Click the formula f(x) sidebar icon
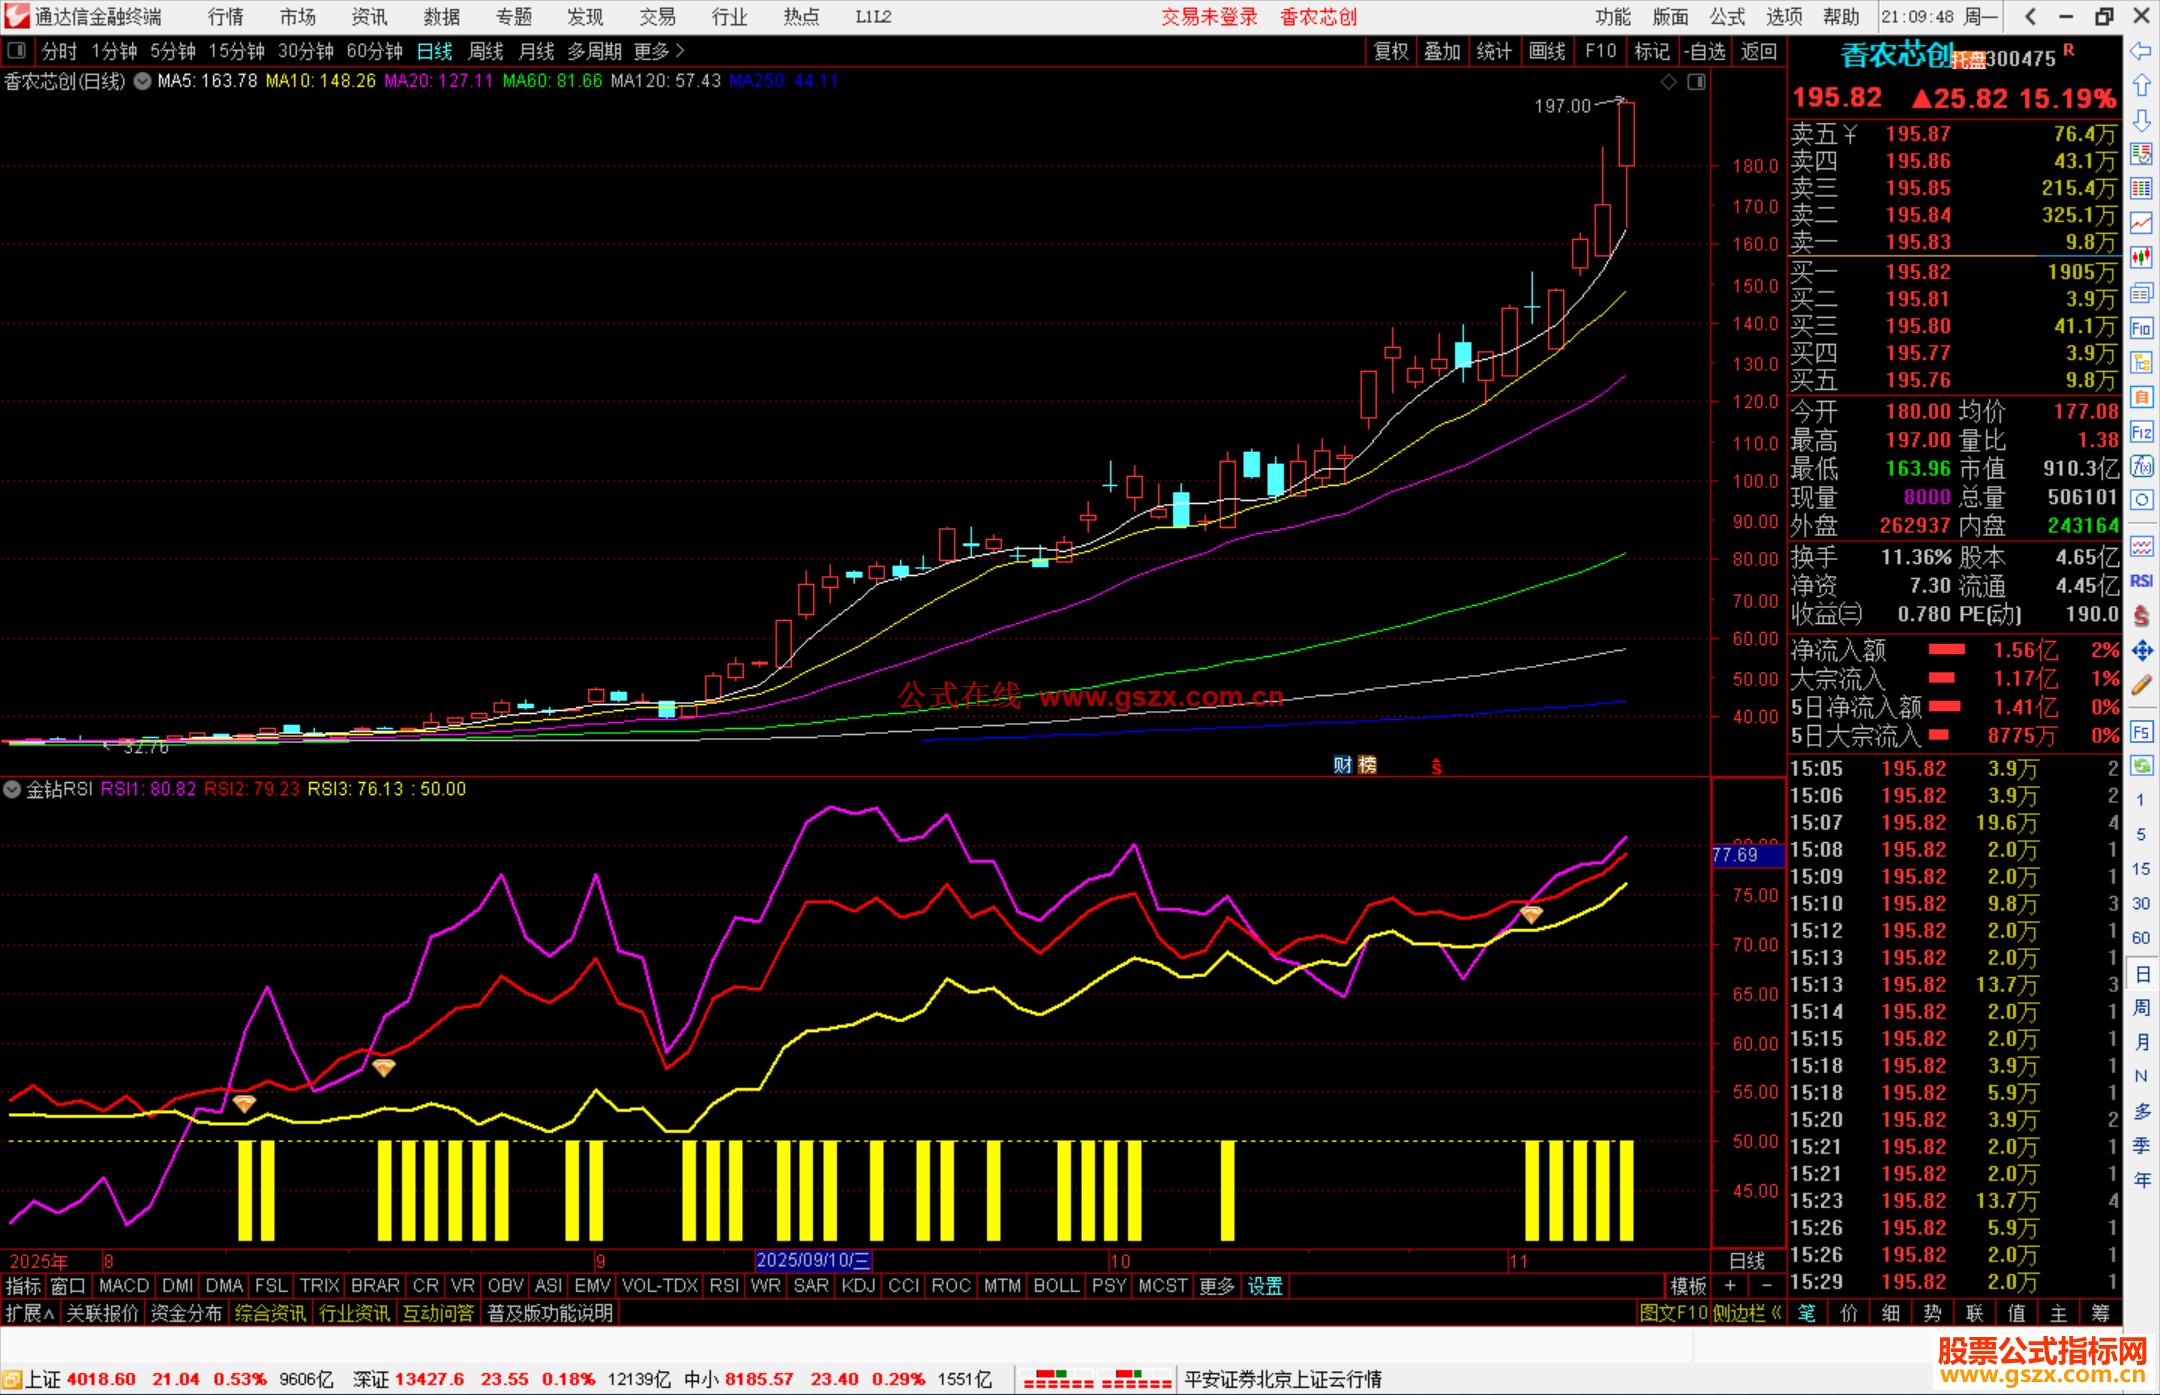The width and height of the screenshot is (2160, 1395). (2141, 466)
